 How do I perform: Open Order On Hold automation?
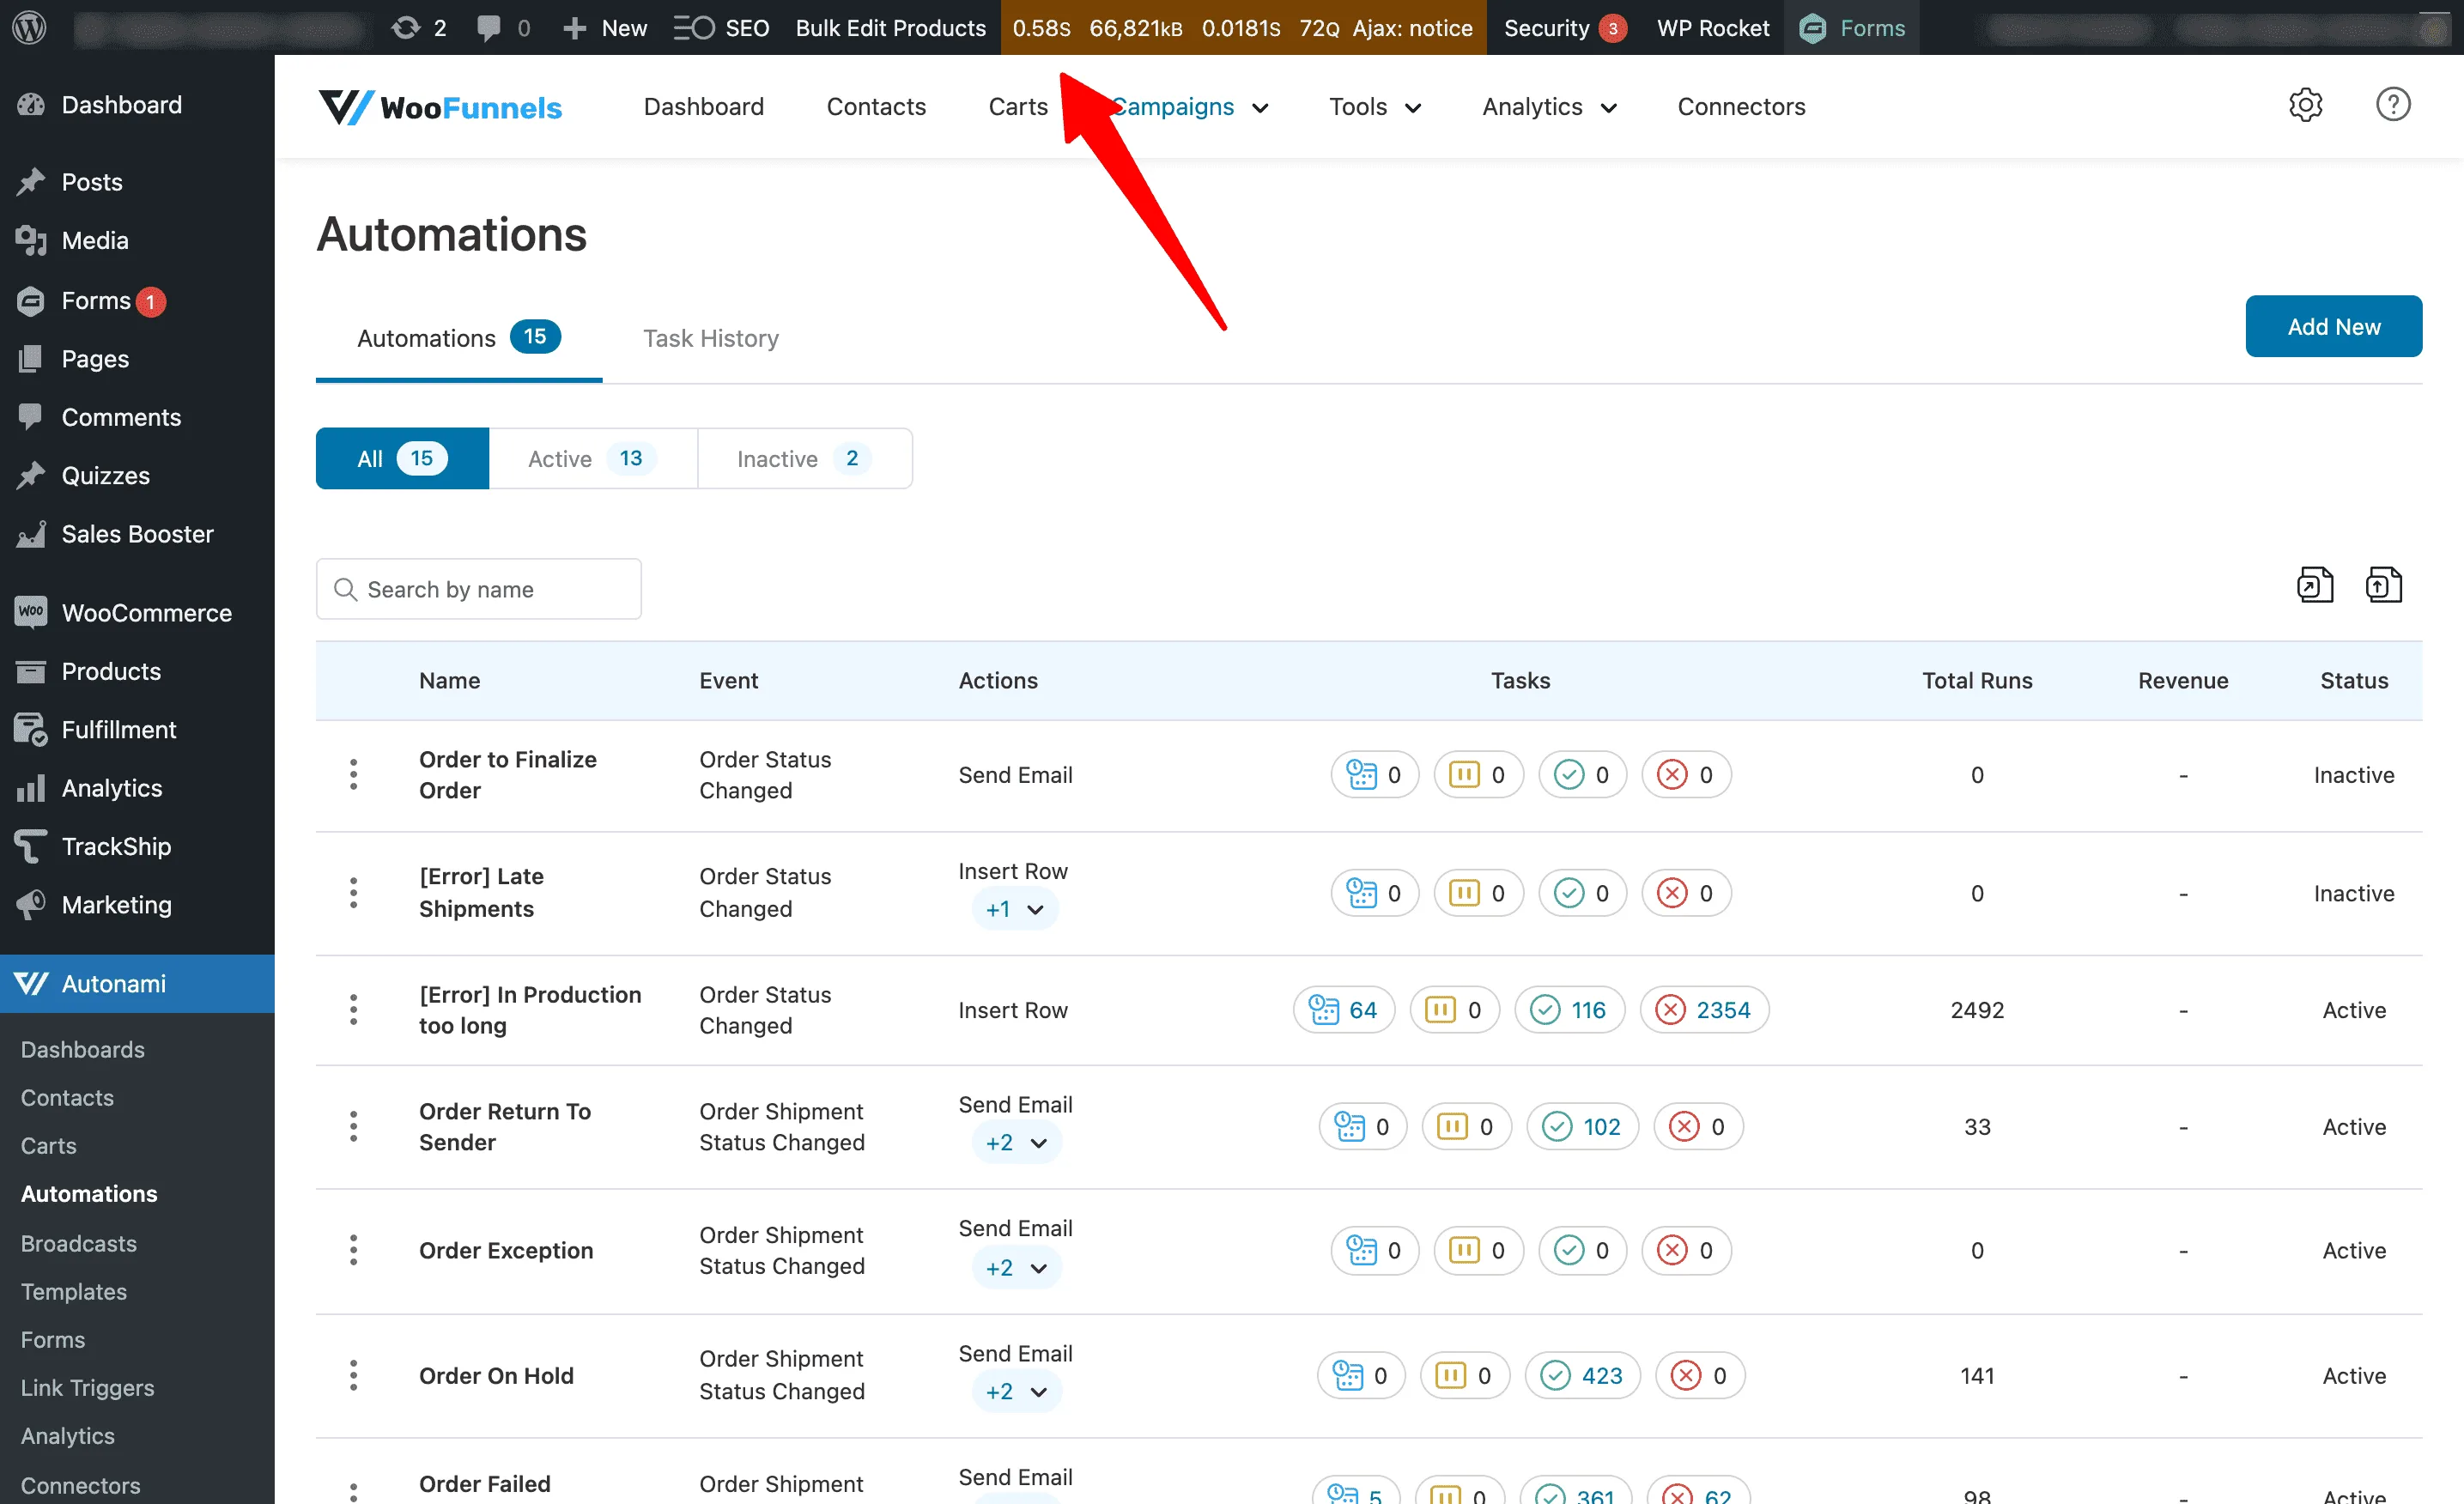click(496, 1375)
